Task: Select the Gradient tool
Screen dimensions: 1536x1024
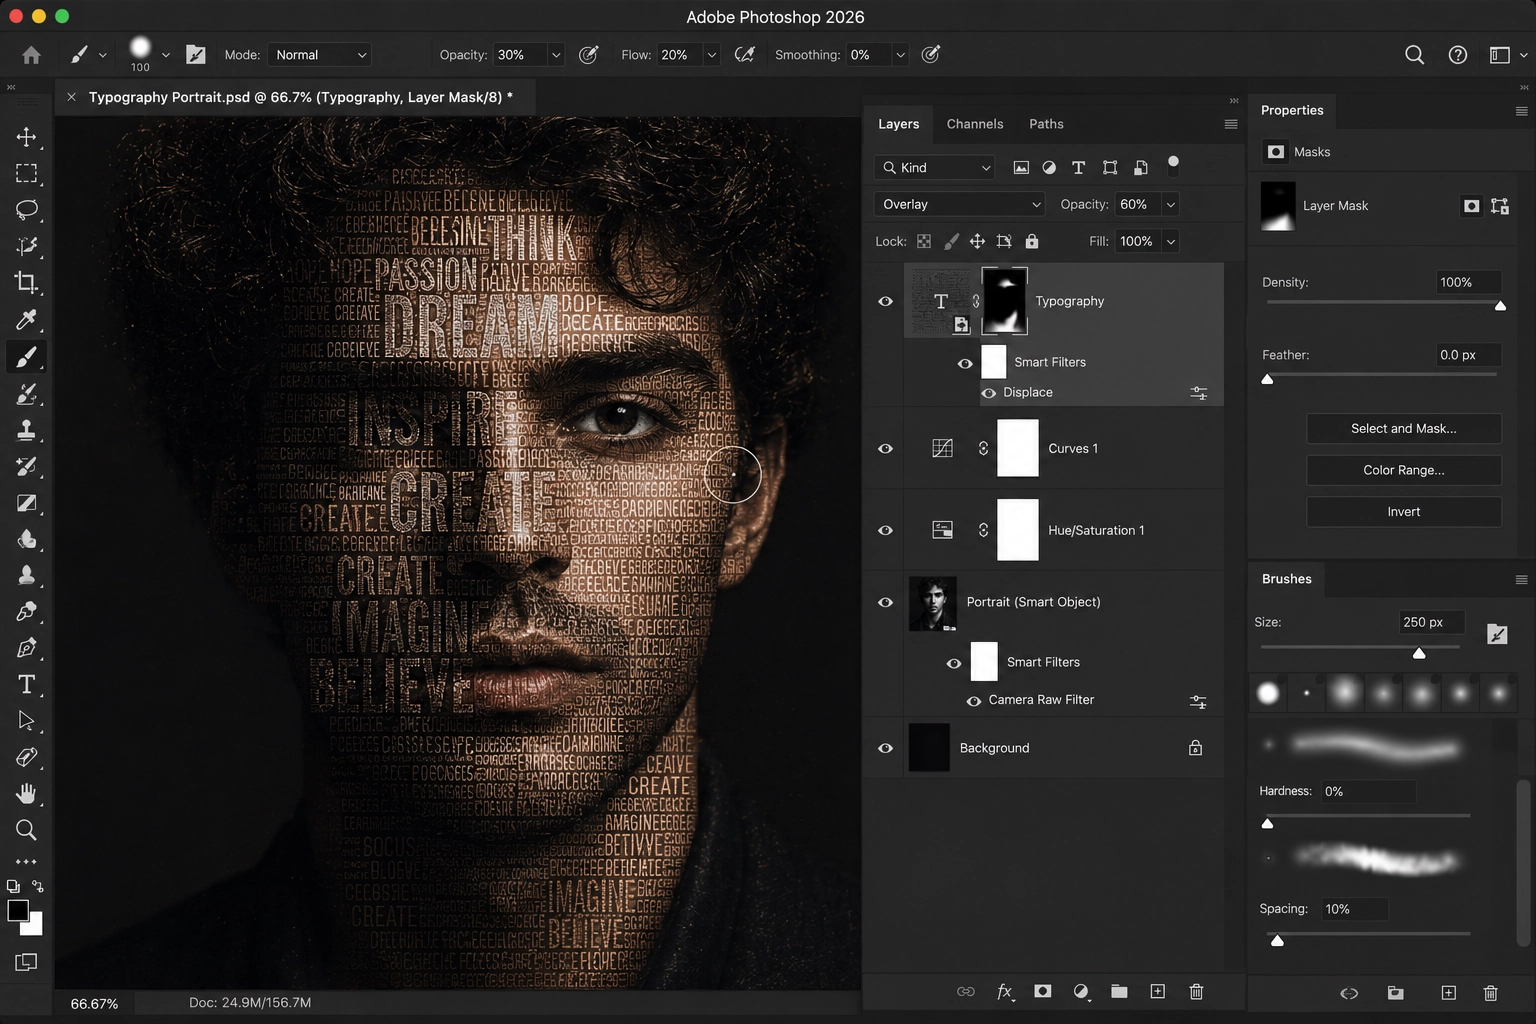Action: click(x=27, y=503)
